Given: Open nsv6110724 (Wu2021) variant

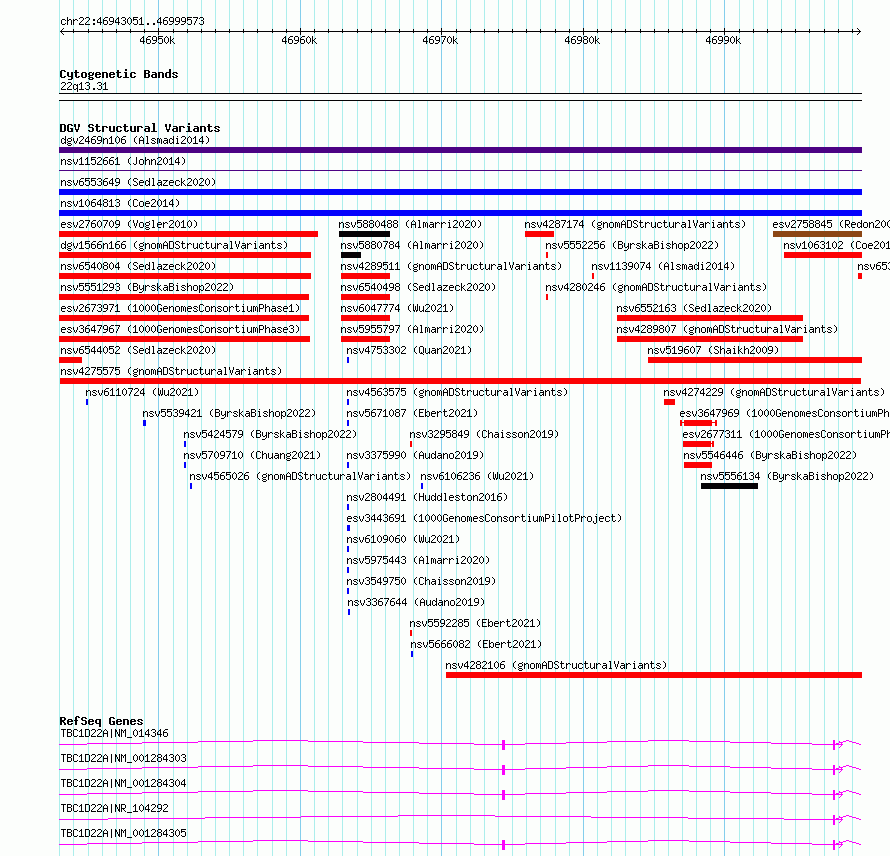Looking at the screenshot, I should click(142, 392).
